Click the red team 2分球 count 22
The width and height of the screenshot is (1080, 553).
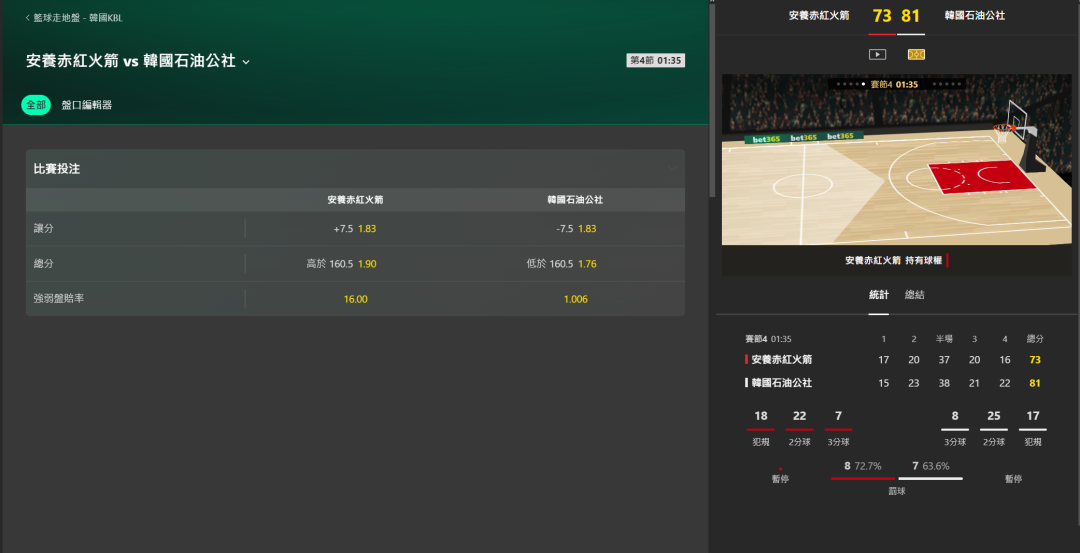[x=799, y=416]
